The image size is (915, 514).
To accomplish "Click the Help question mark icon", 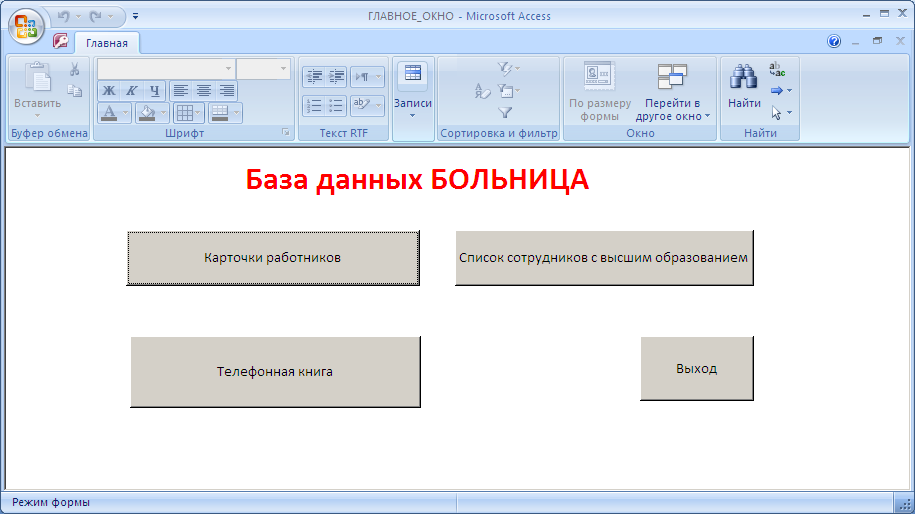I will click(x=834, y=41).
